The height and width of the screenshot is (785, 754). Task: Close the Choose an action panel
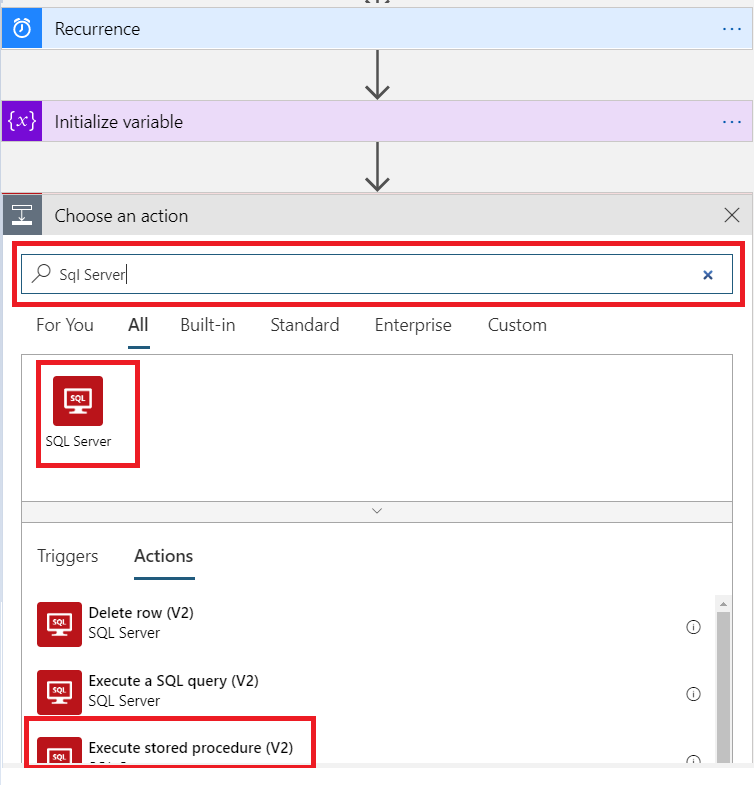[731, 215]
